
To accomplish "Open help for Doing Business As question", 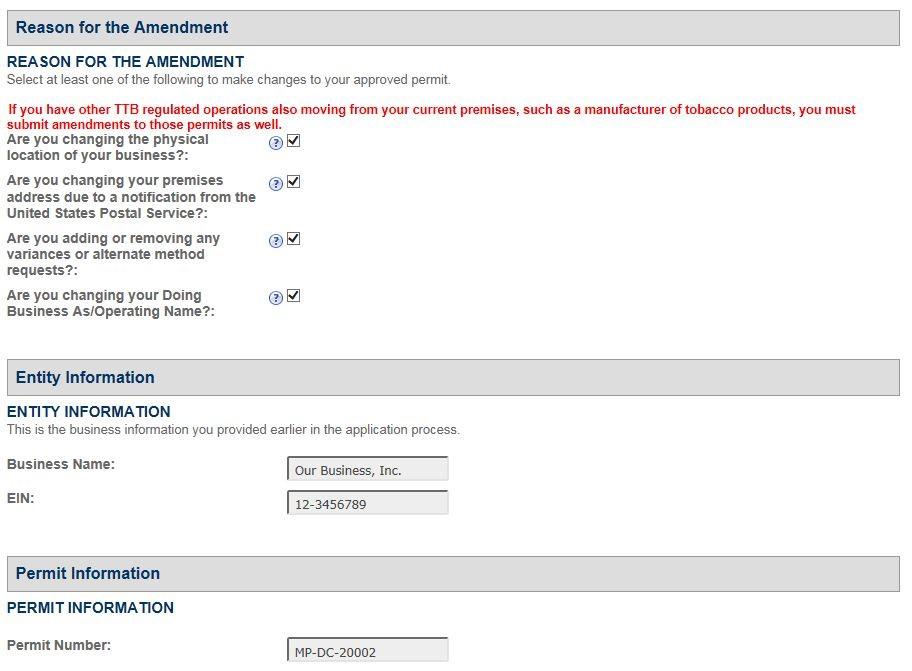I will click(276, 298).
